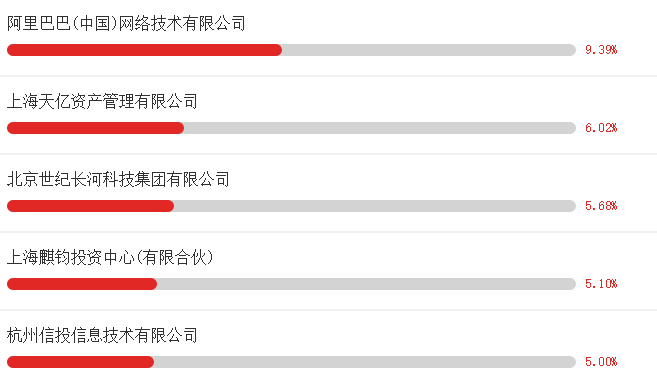Screen dimensions: 657x385
Task: Click gray unfilled portion of 北京世纪长河 bar
Action: click(375, 206)
